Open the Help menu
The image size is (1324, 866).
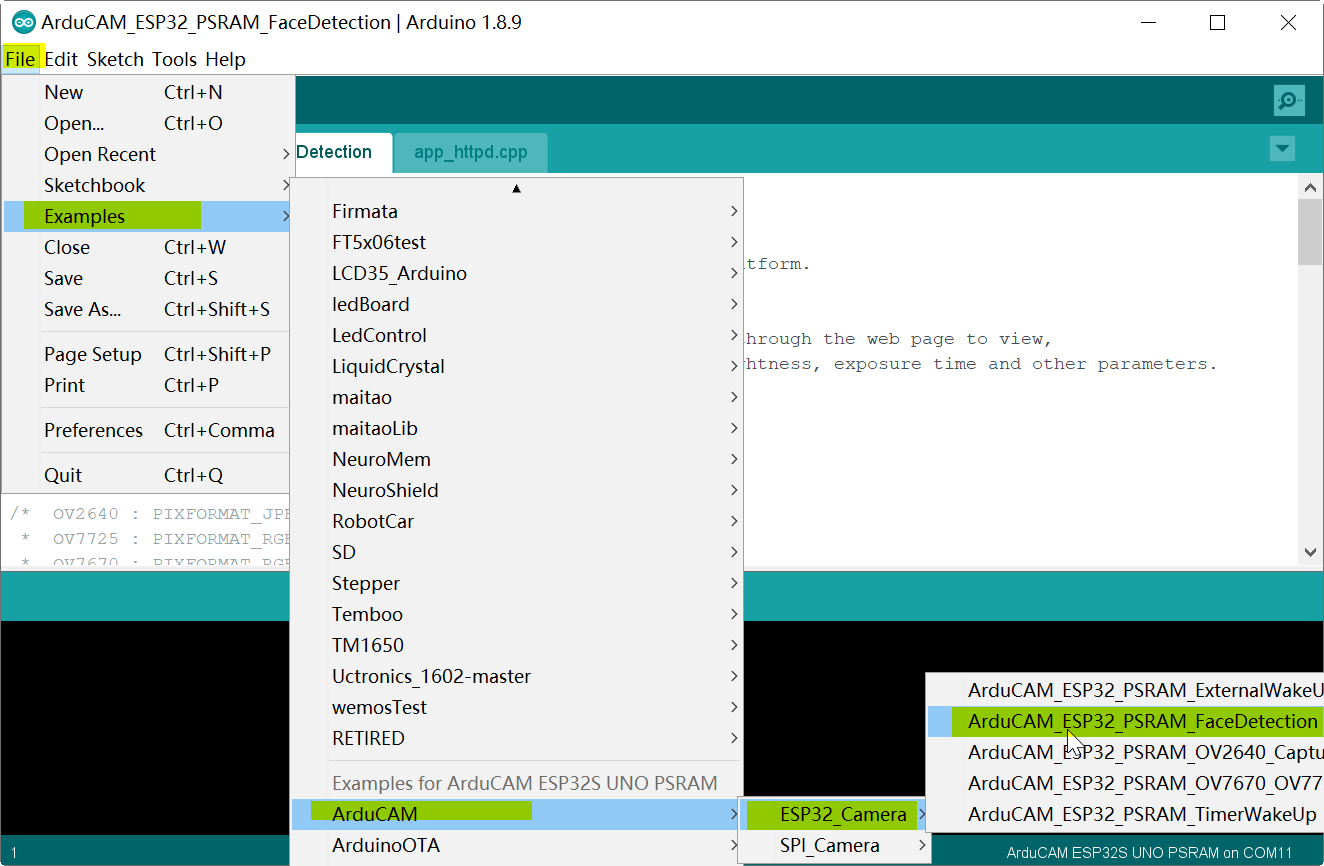pos(225,59)
